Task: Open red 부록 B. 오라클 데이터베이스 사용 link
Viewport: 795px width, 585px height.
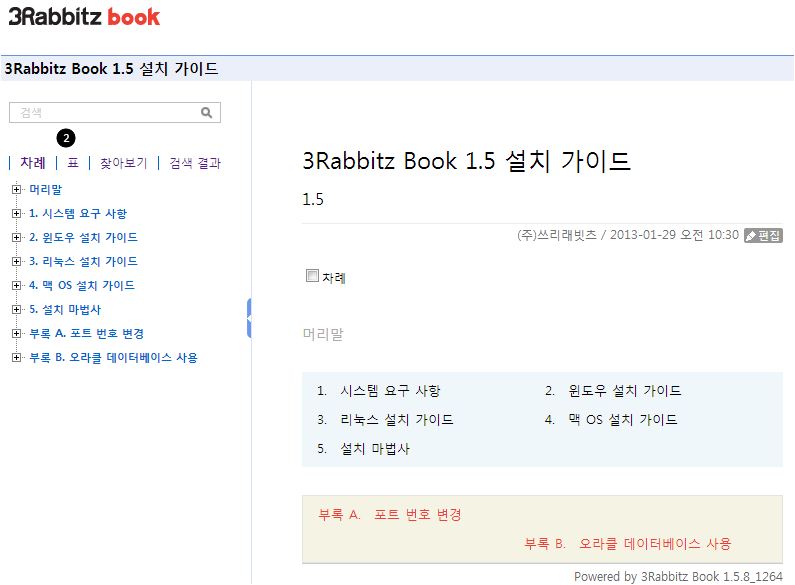Action: pyautogui.click(x=628, y=544)
